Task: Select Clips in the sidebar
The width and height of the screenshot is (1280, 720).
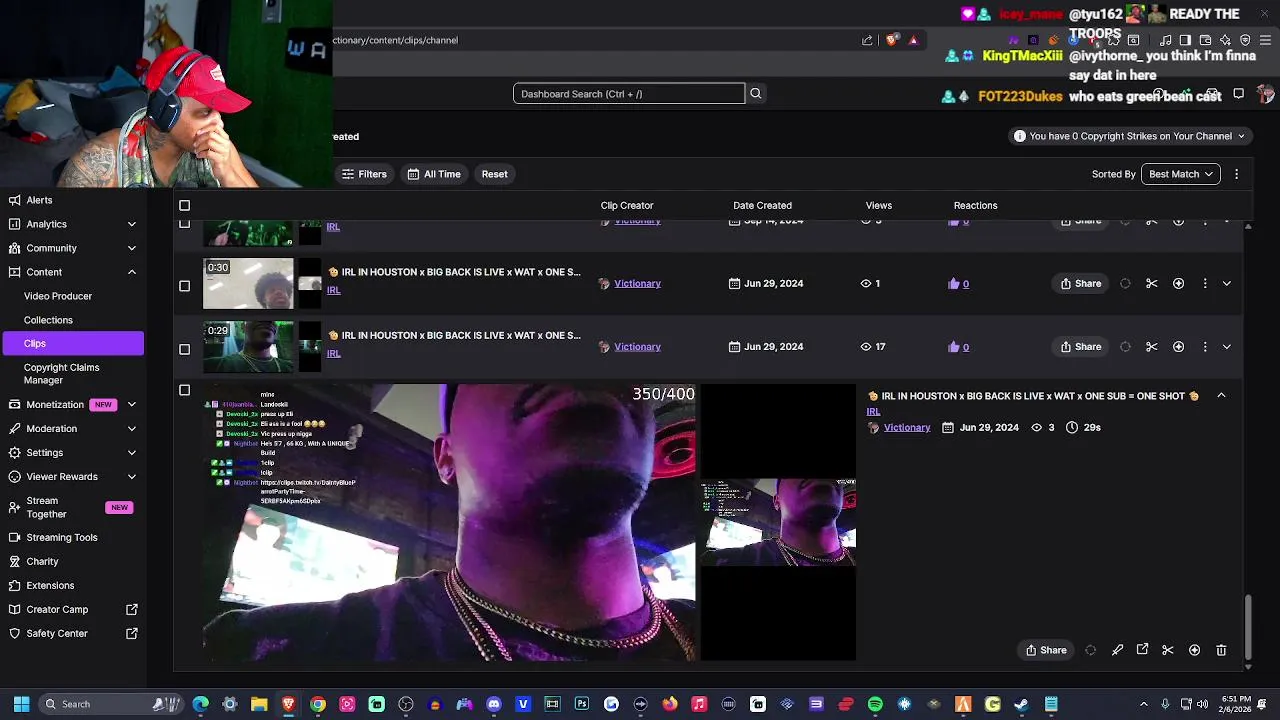Action: point(72,344)
